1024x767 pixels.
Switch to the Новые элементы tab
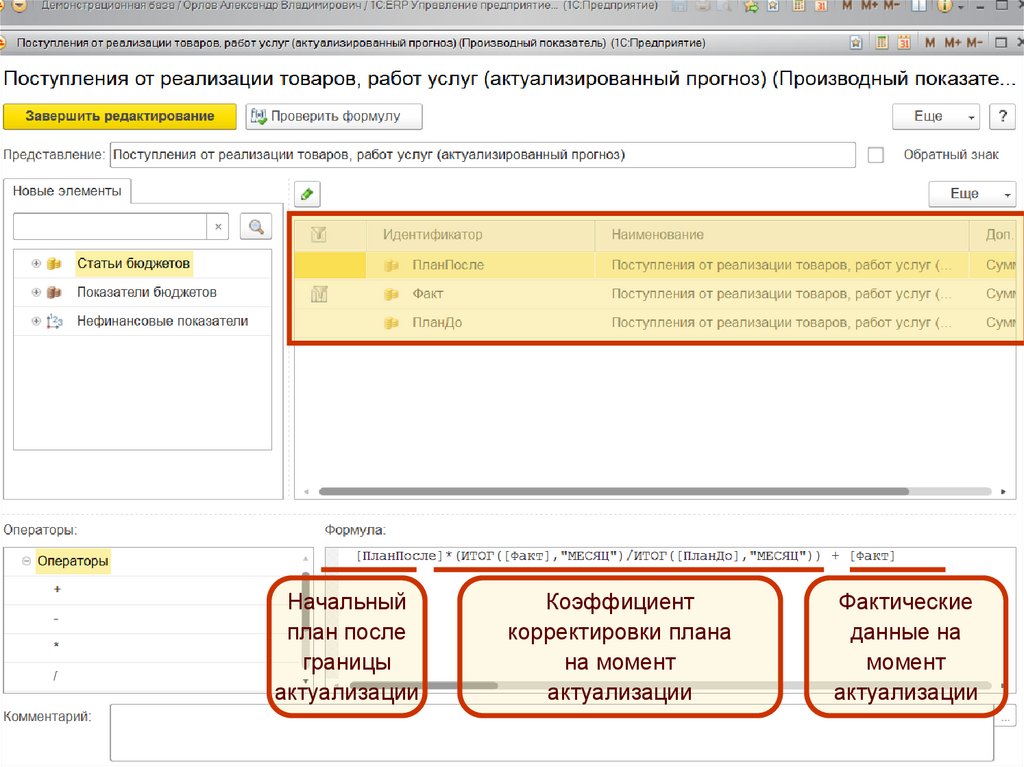(x=67, y=190)
